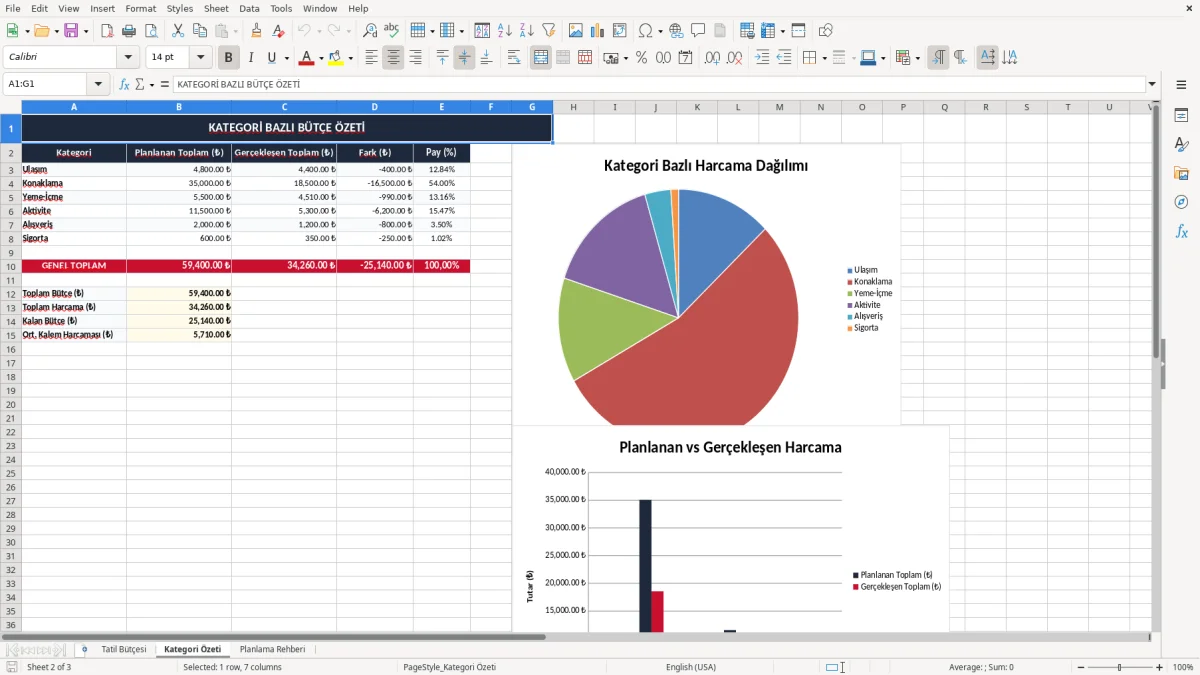Open the Sort dialog icon

coord(482,31)
